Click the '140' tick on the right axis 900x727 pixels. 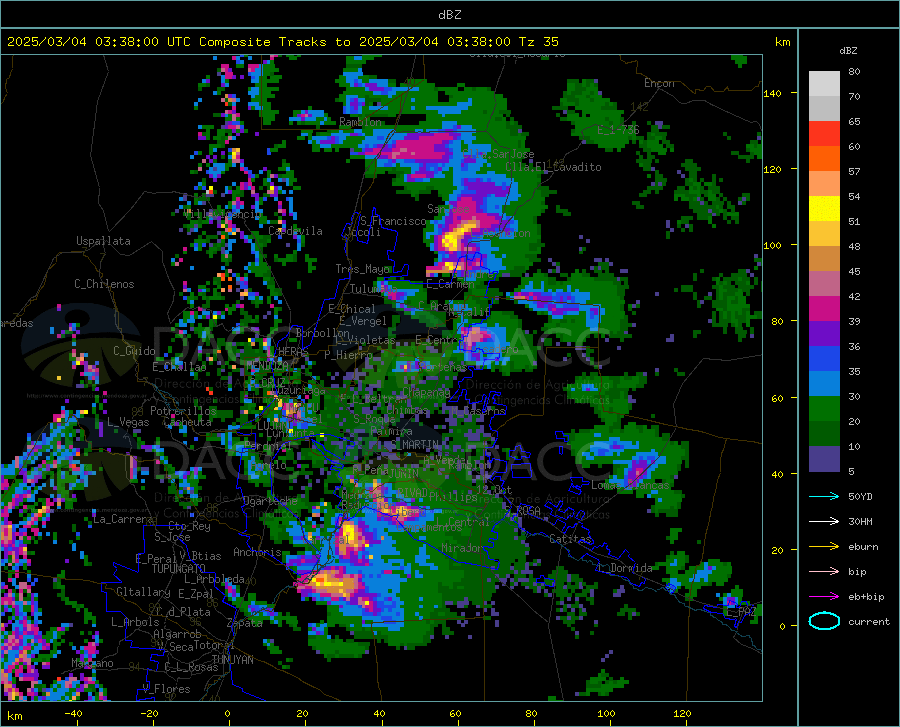pyautogui.click(x=773, y=93)
